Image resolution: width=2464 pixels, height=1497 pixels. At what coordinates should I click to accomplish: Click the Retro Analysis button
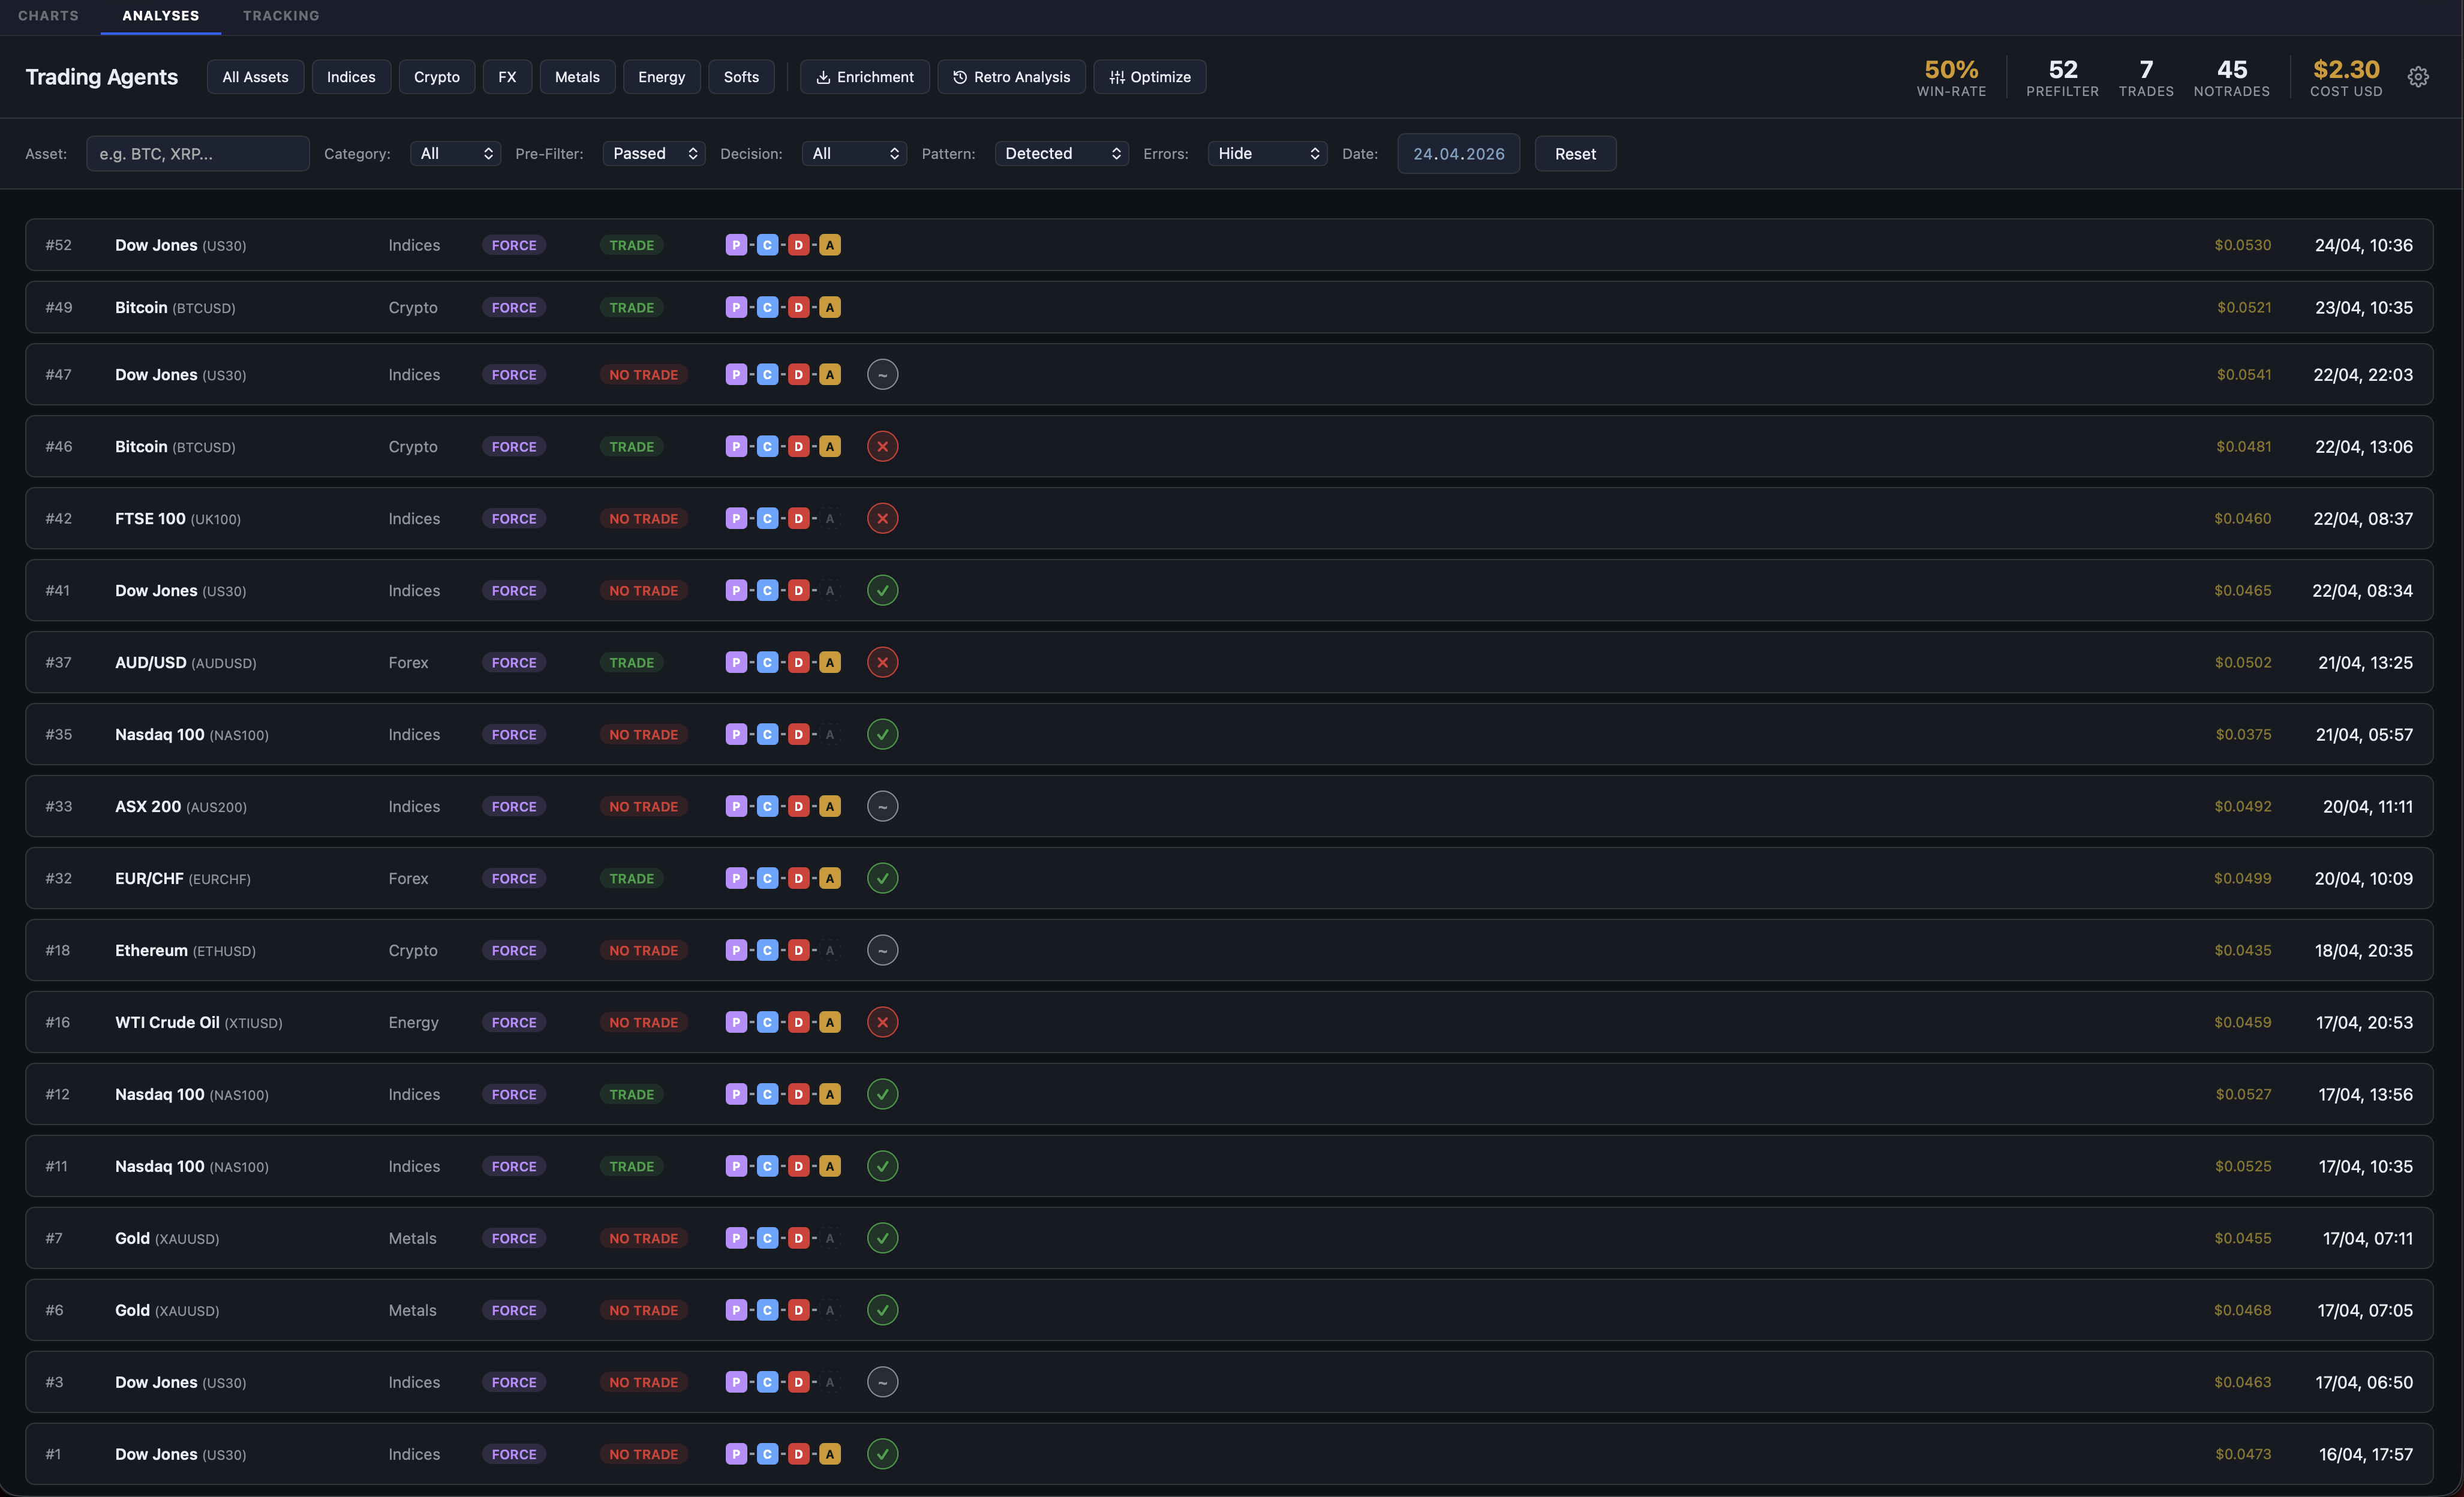pyautogui.click(x=1011, y=77)
